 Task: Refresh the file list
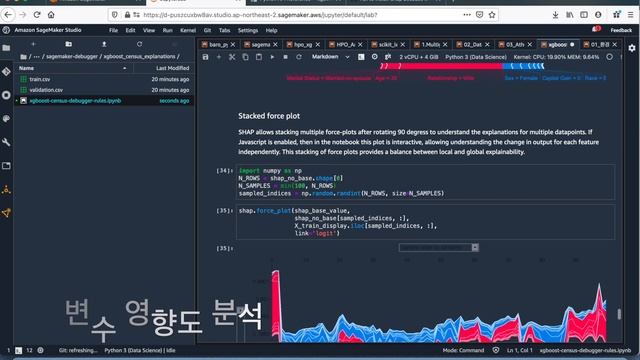139,44
